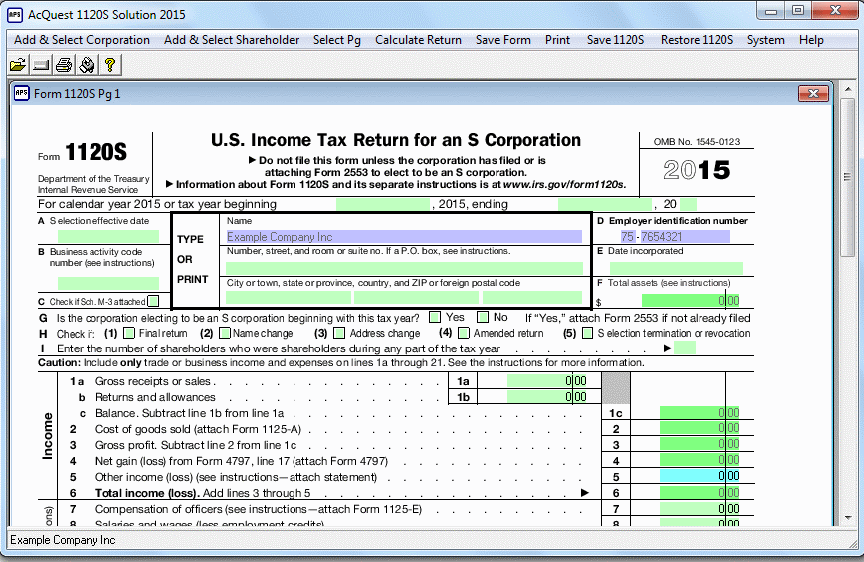Open the Add & Select Shareholder menu
The width and height of the screenshot is (864, 562).
[x=231, y=40]
